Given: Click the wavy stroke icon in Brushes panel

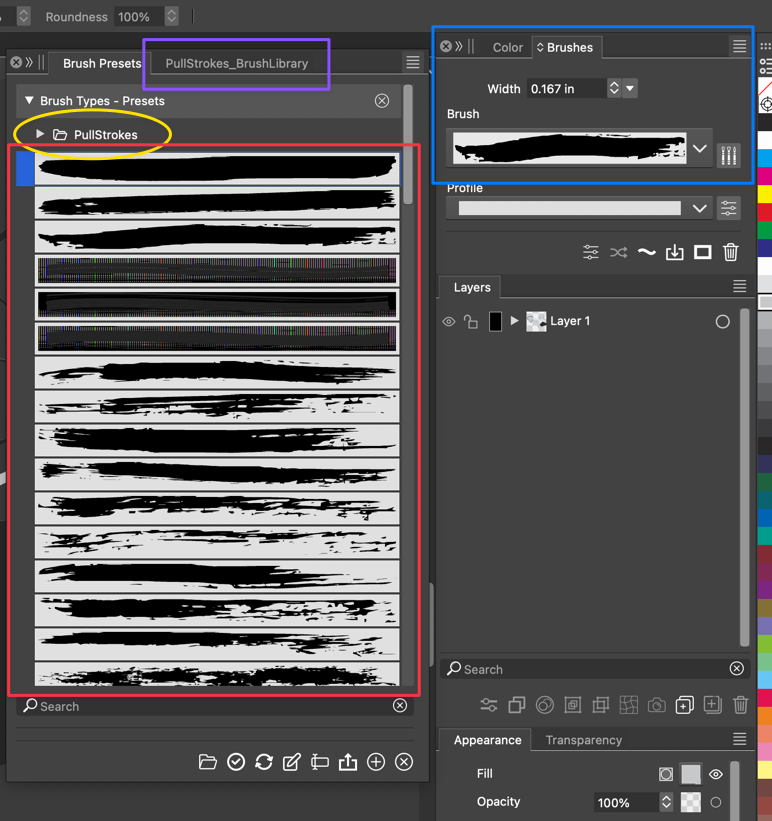Looking at the screenshot, I should [x=647, y=252].
